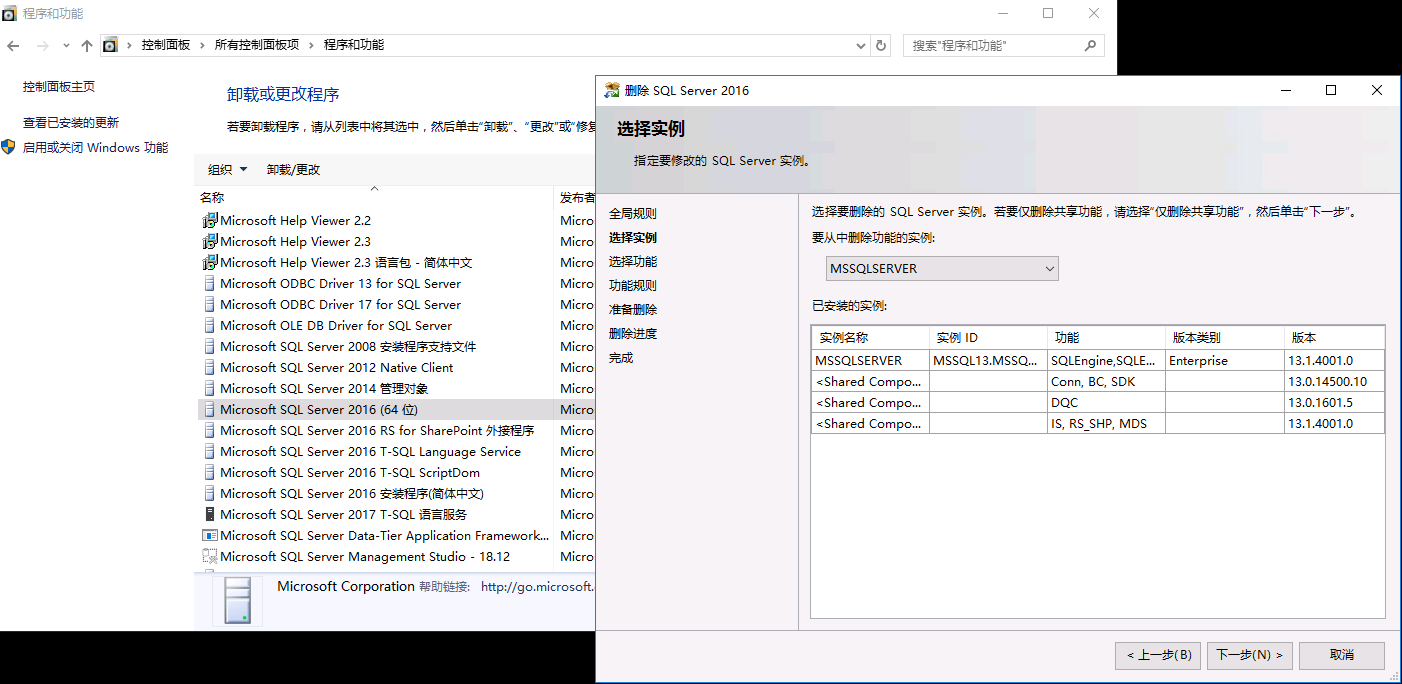Click the Conn, BC, SDK features cell
The height and width of the screenshot is (684, 1402).
pos(1106,382)
